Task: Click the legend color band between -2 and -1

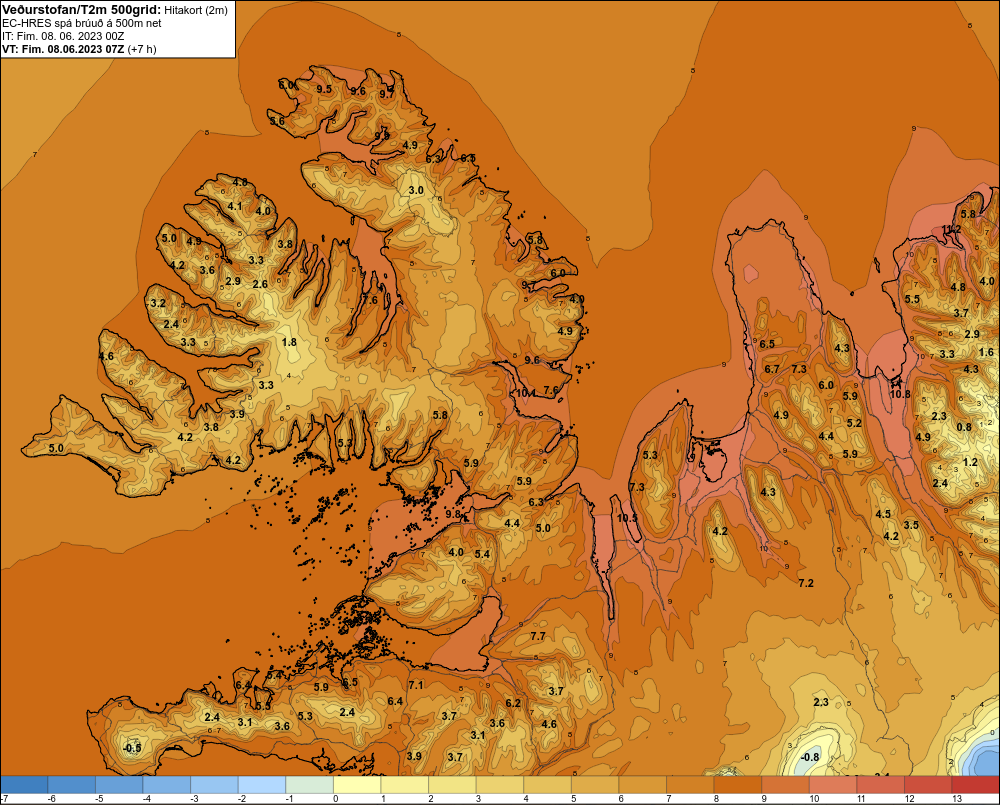Action: tap(262, 785)
